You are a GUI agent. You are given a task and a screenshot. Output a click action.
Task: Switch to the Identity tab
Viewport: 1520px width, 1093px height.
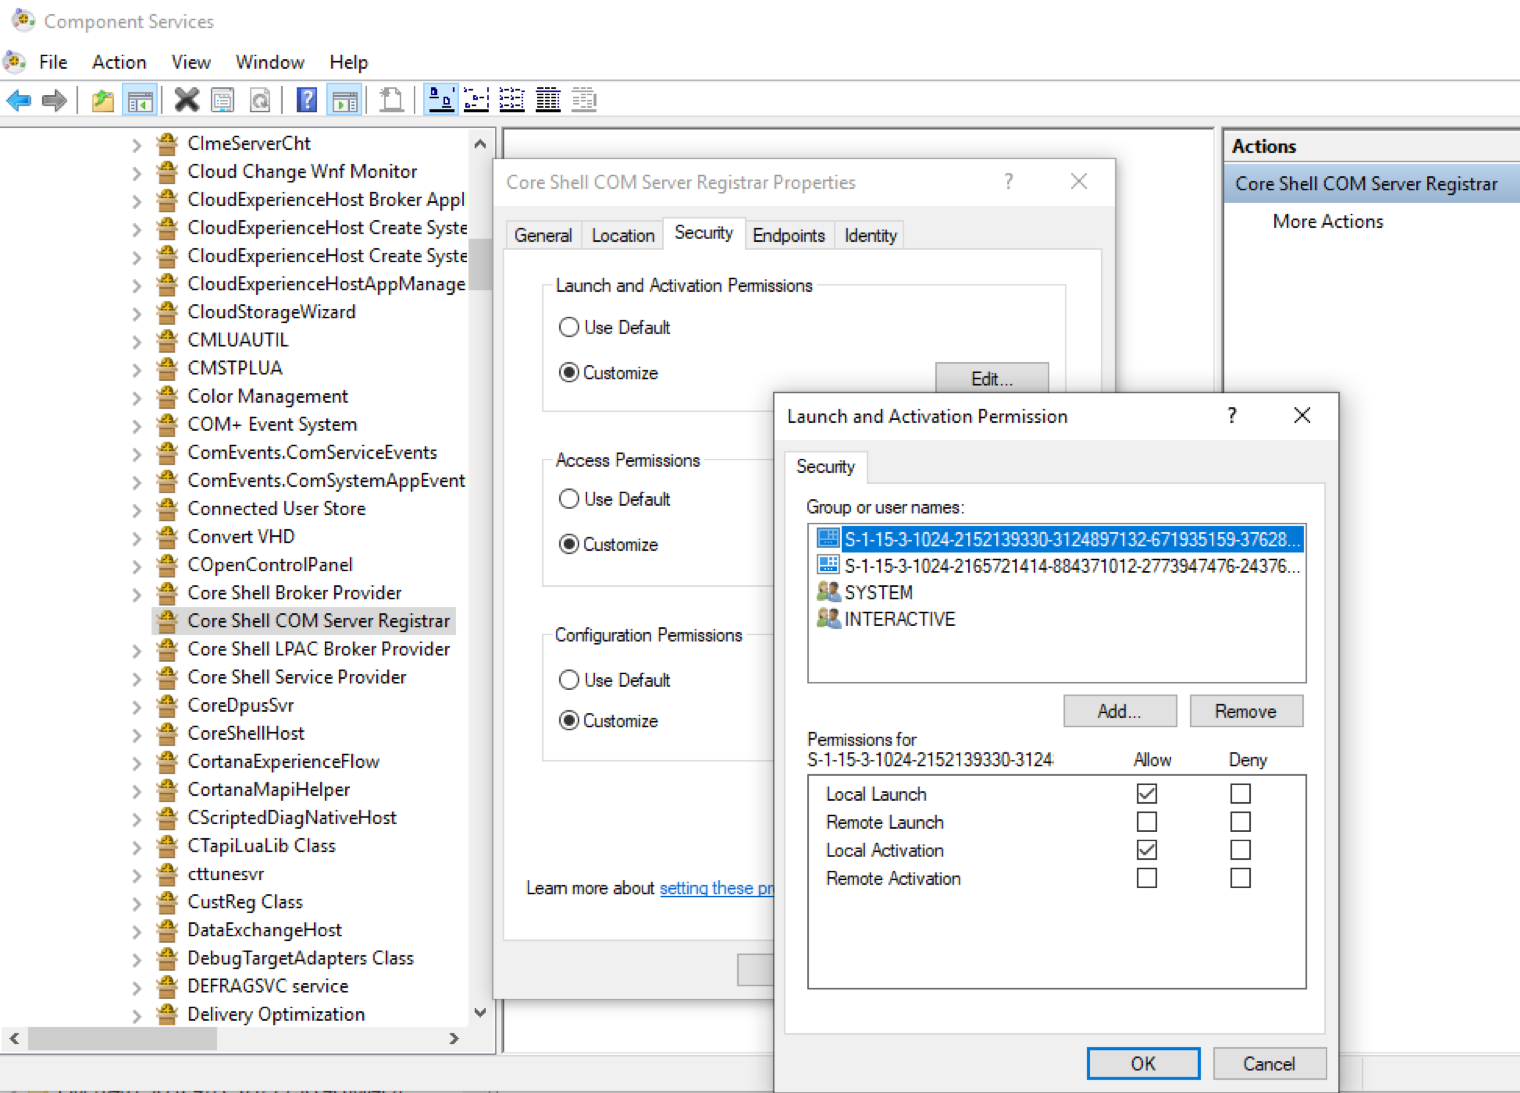[870, 235]
